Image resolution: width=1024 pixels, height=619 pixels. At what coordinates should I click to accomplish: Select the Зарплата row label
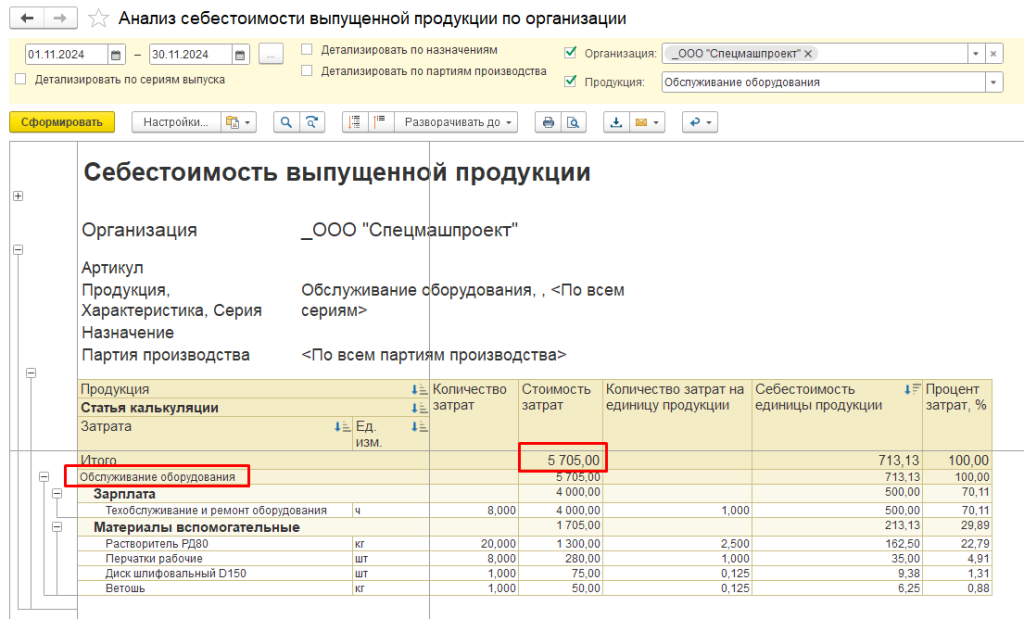tap(124, 494)
